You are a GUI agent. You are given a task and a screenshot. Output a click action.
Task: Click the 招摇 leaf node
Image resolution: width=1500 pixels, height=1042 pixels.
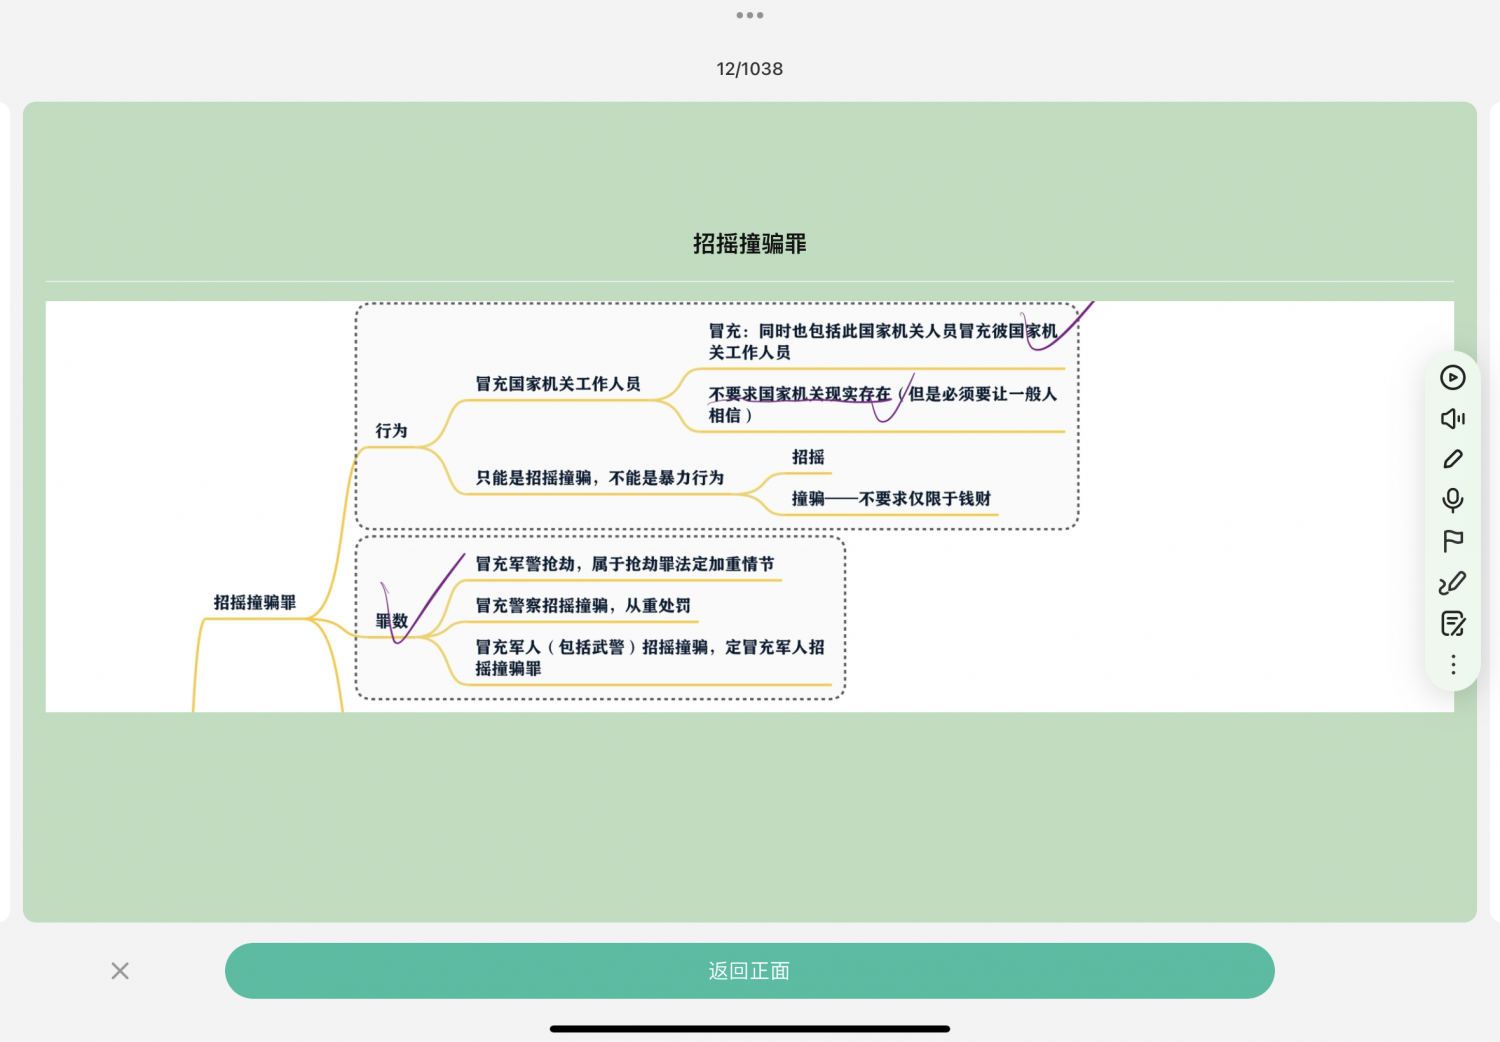click(x=808, y=457)
